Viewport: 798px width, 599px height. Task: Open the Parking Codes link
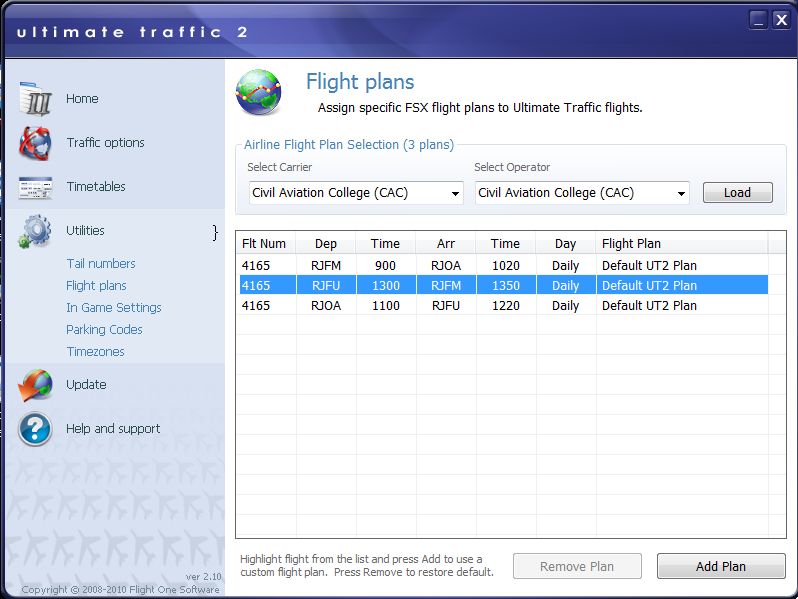[104, 330]
